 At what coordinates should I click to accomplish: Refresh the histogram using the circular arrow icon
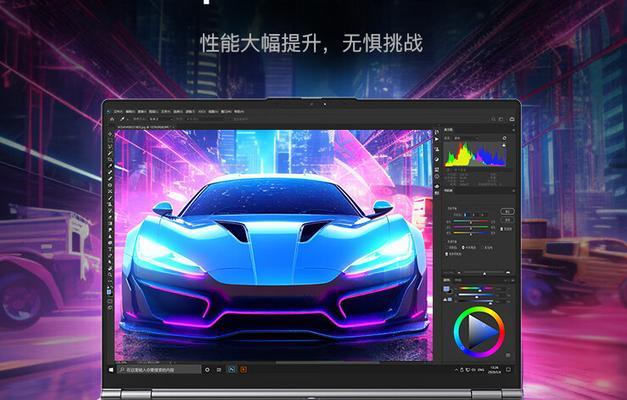click(x=504, y=138)
